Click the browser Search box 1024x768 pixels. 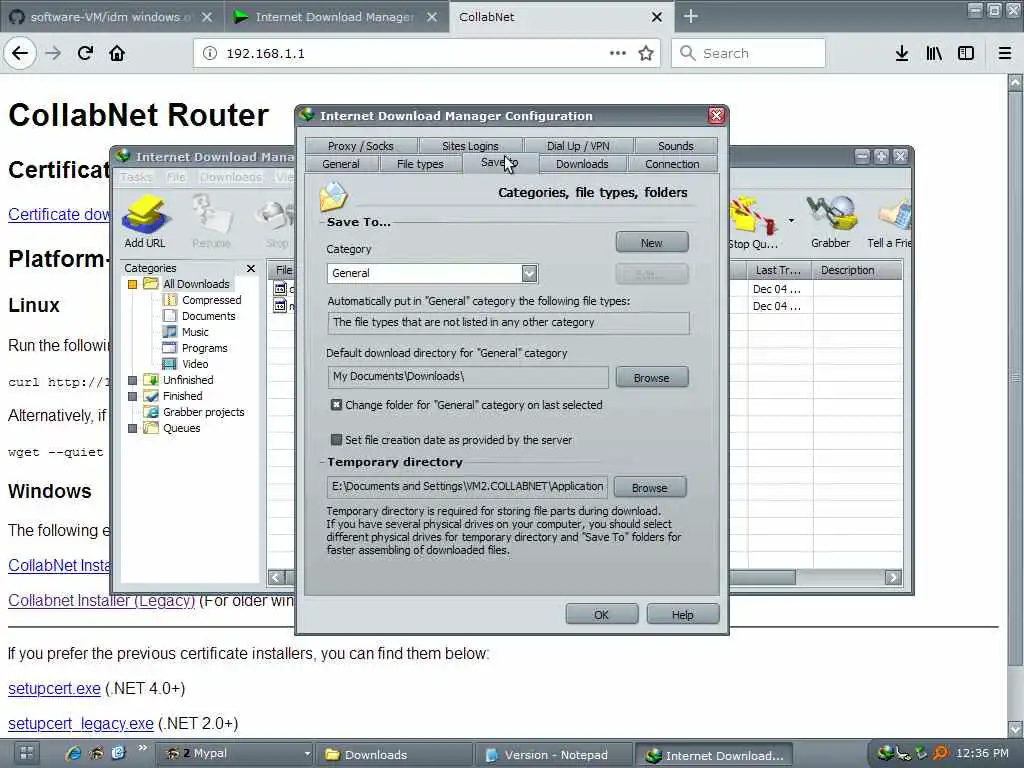(x=748, y=53)
